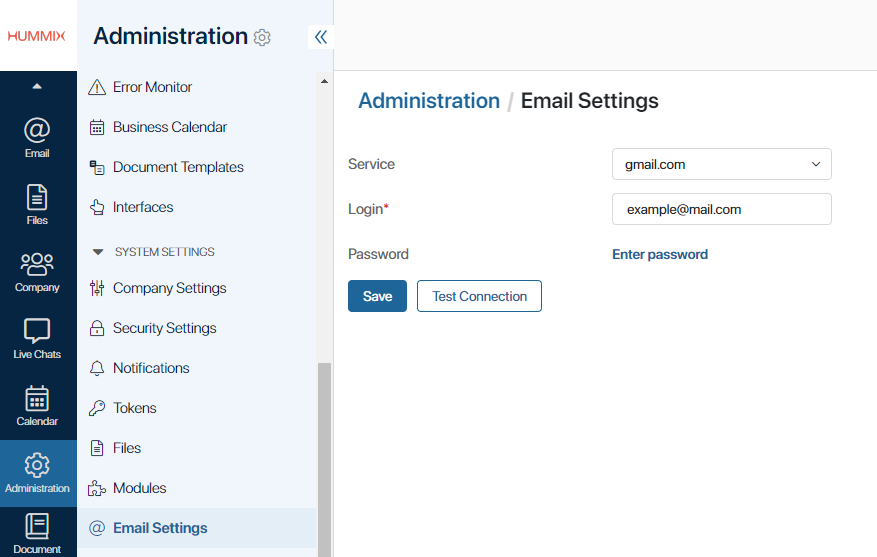This screenshot has height=557, width=877.
Task: Open the Files icon in dark sidebar
Action: (x=37, y=205)
